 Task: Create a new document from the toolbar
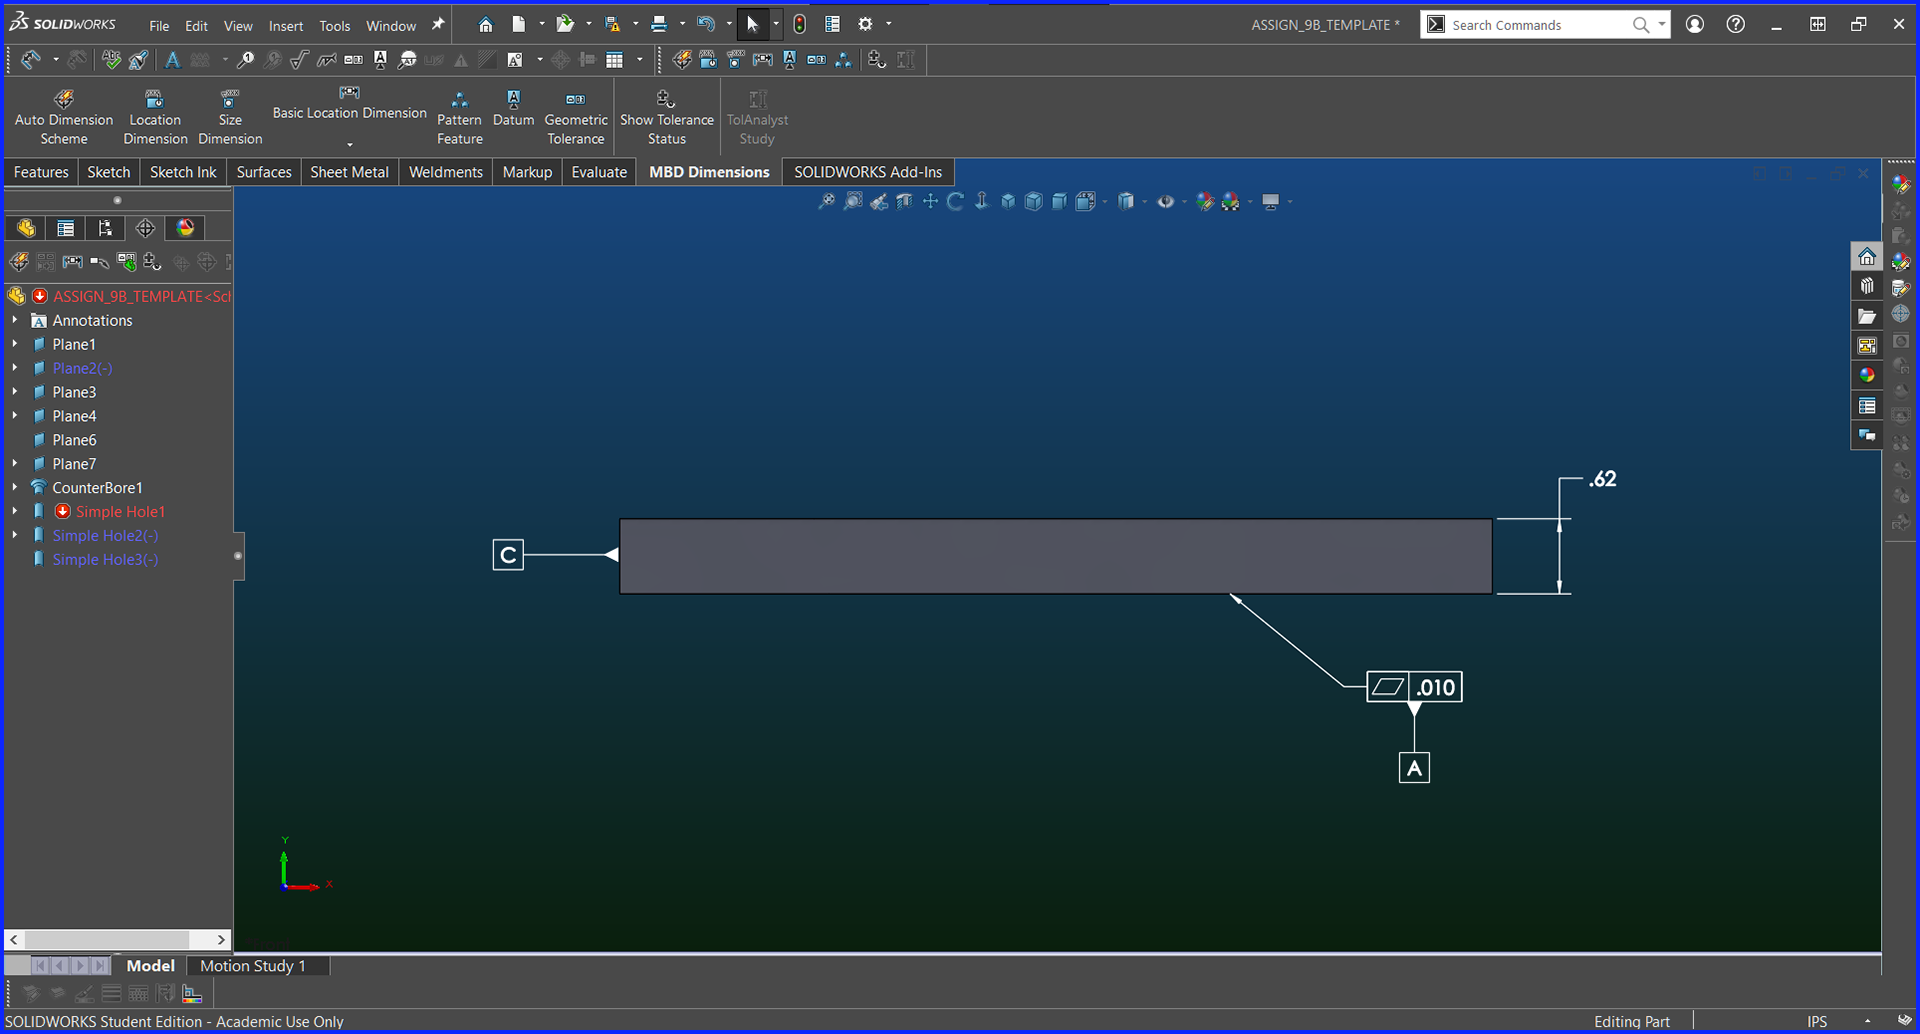click(519, 25)
